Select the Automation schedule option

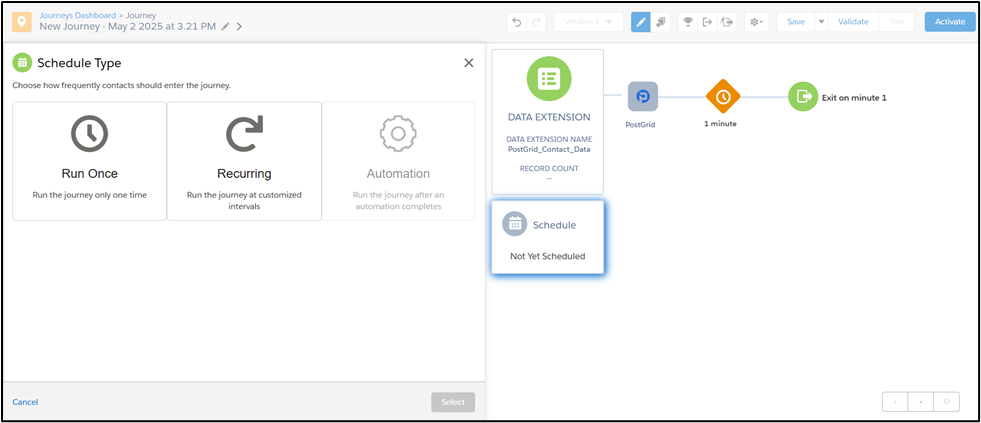coord(398,161)
